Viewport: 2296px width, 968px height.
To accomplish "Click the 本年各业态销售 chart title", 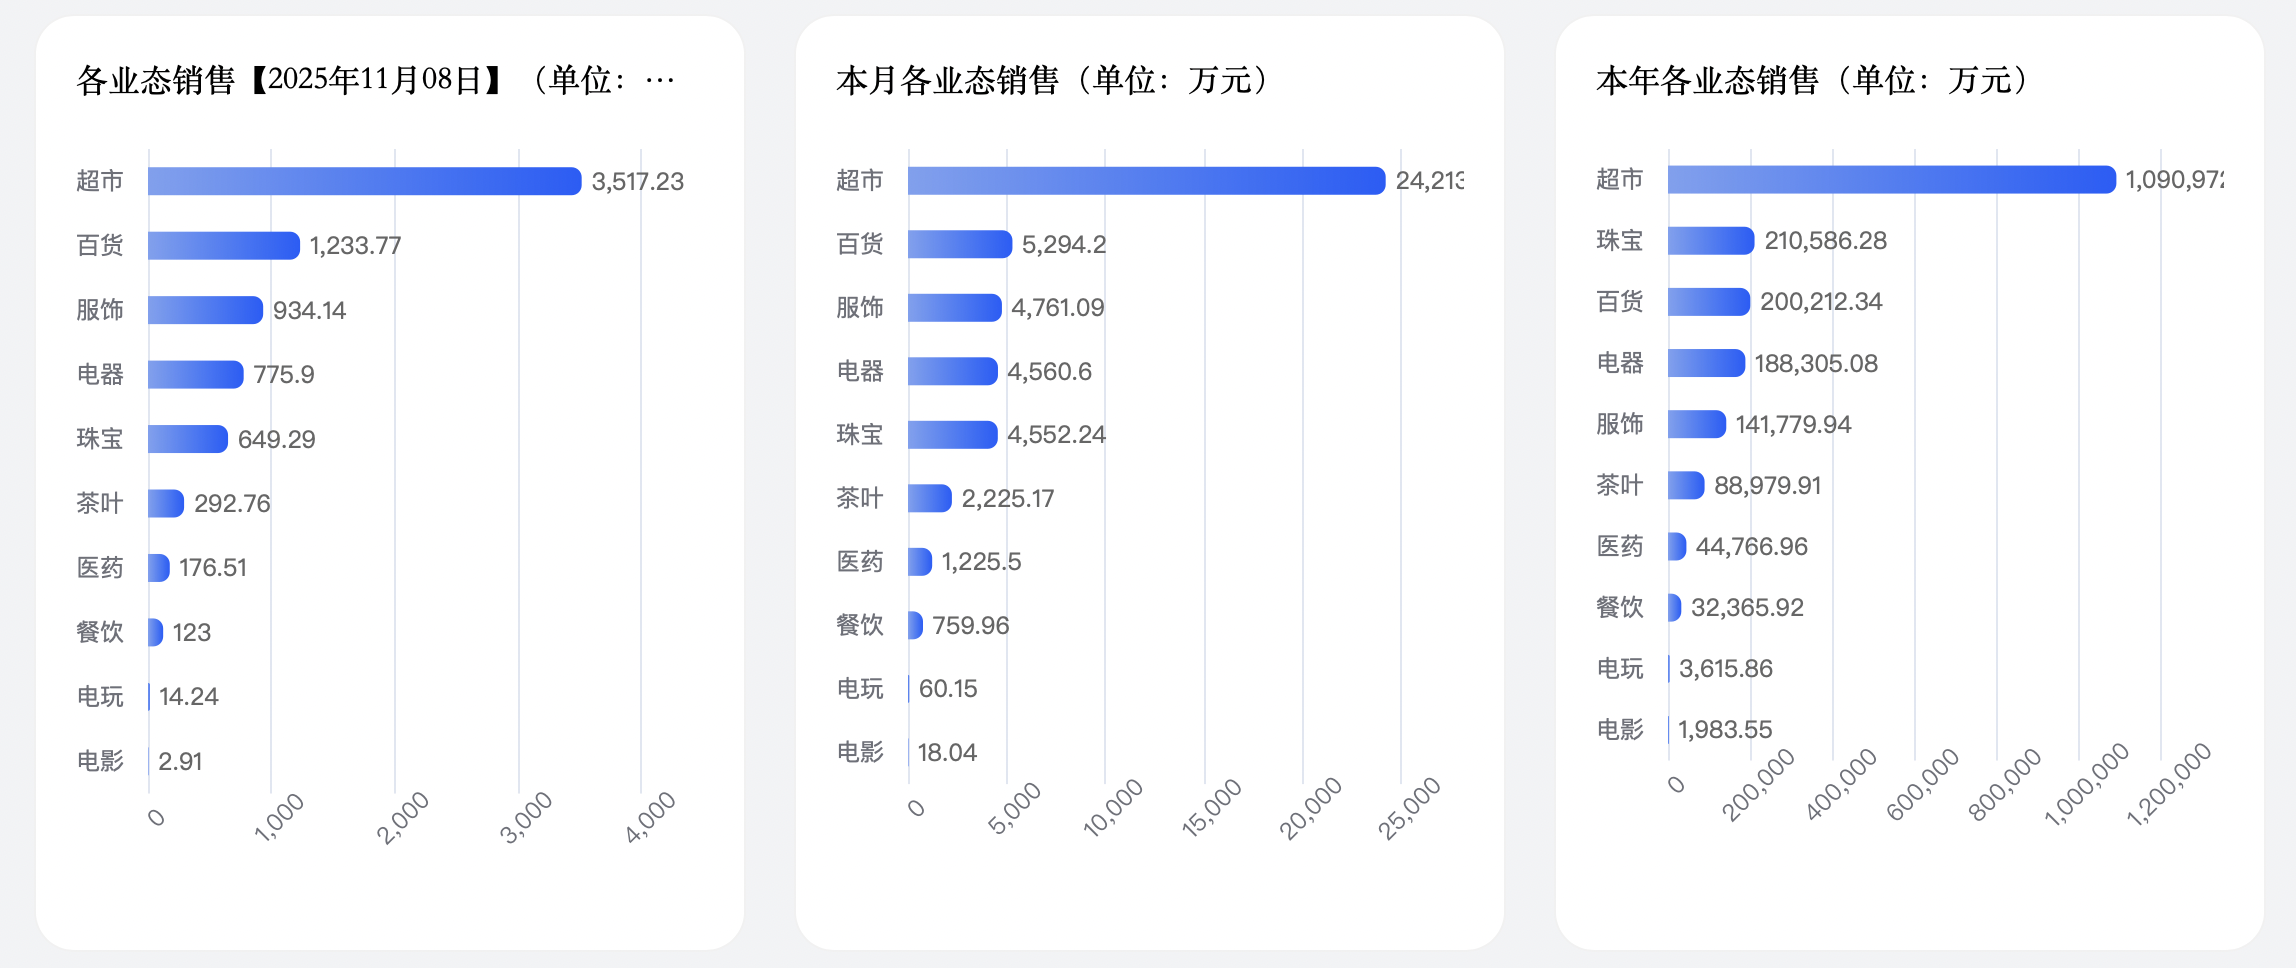I will 1812,80.
